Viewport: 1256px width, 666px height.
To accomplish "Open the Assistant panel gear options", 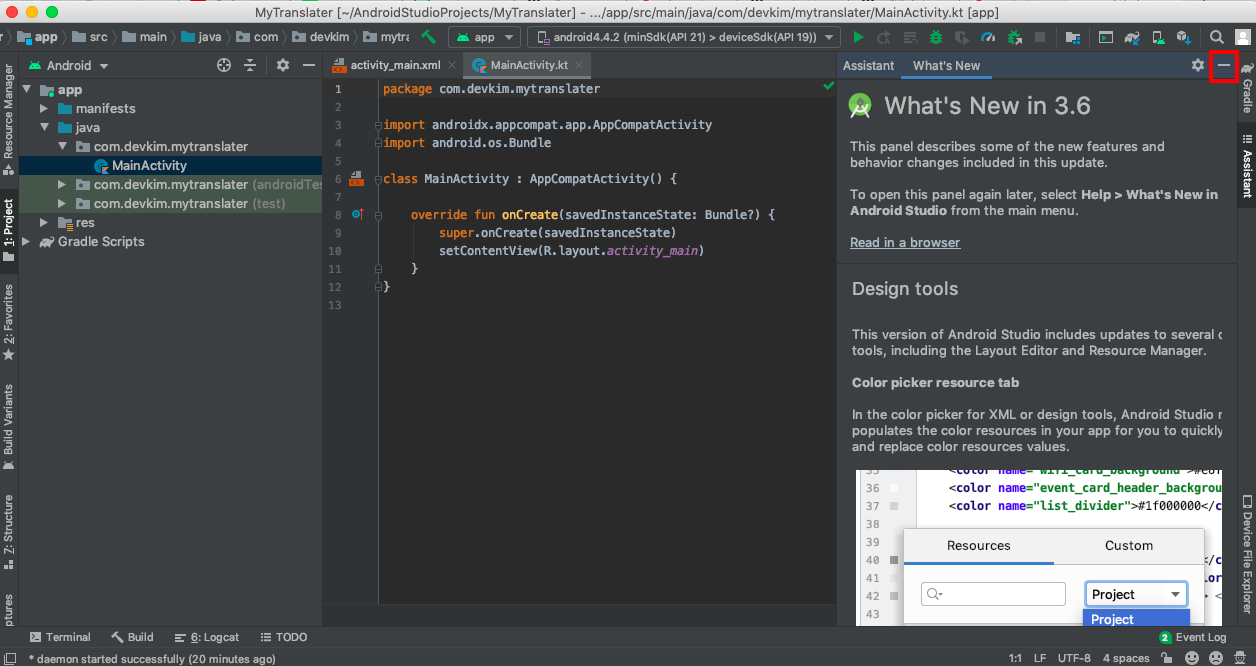I will tap(1198, 65).
